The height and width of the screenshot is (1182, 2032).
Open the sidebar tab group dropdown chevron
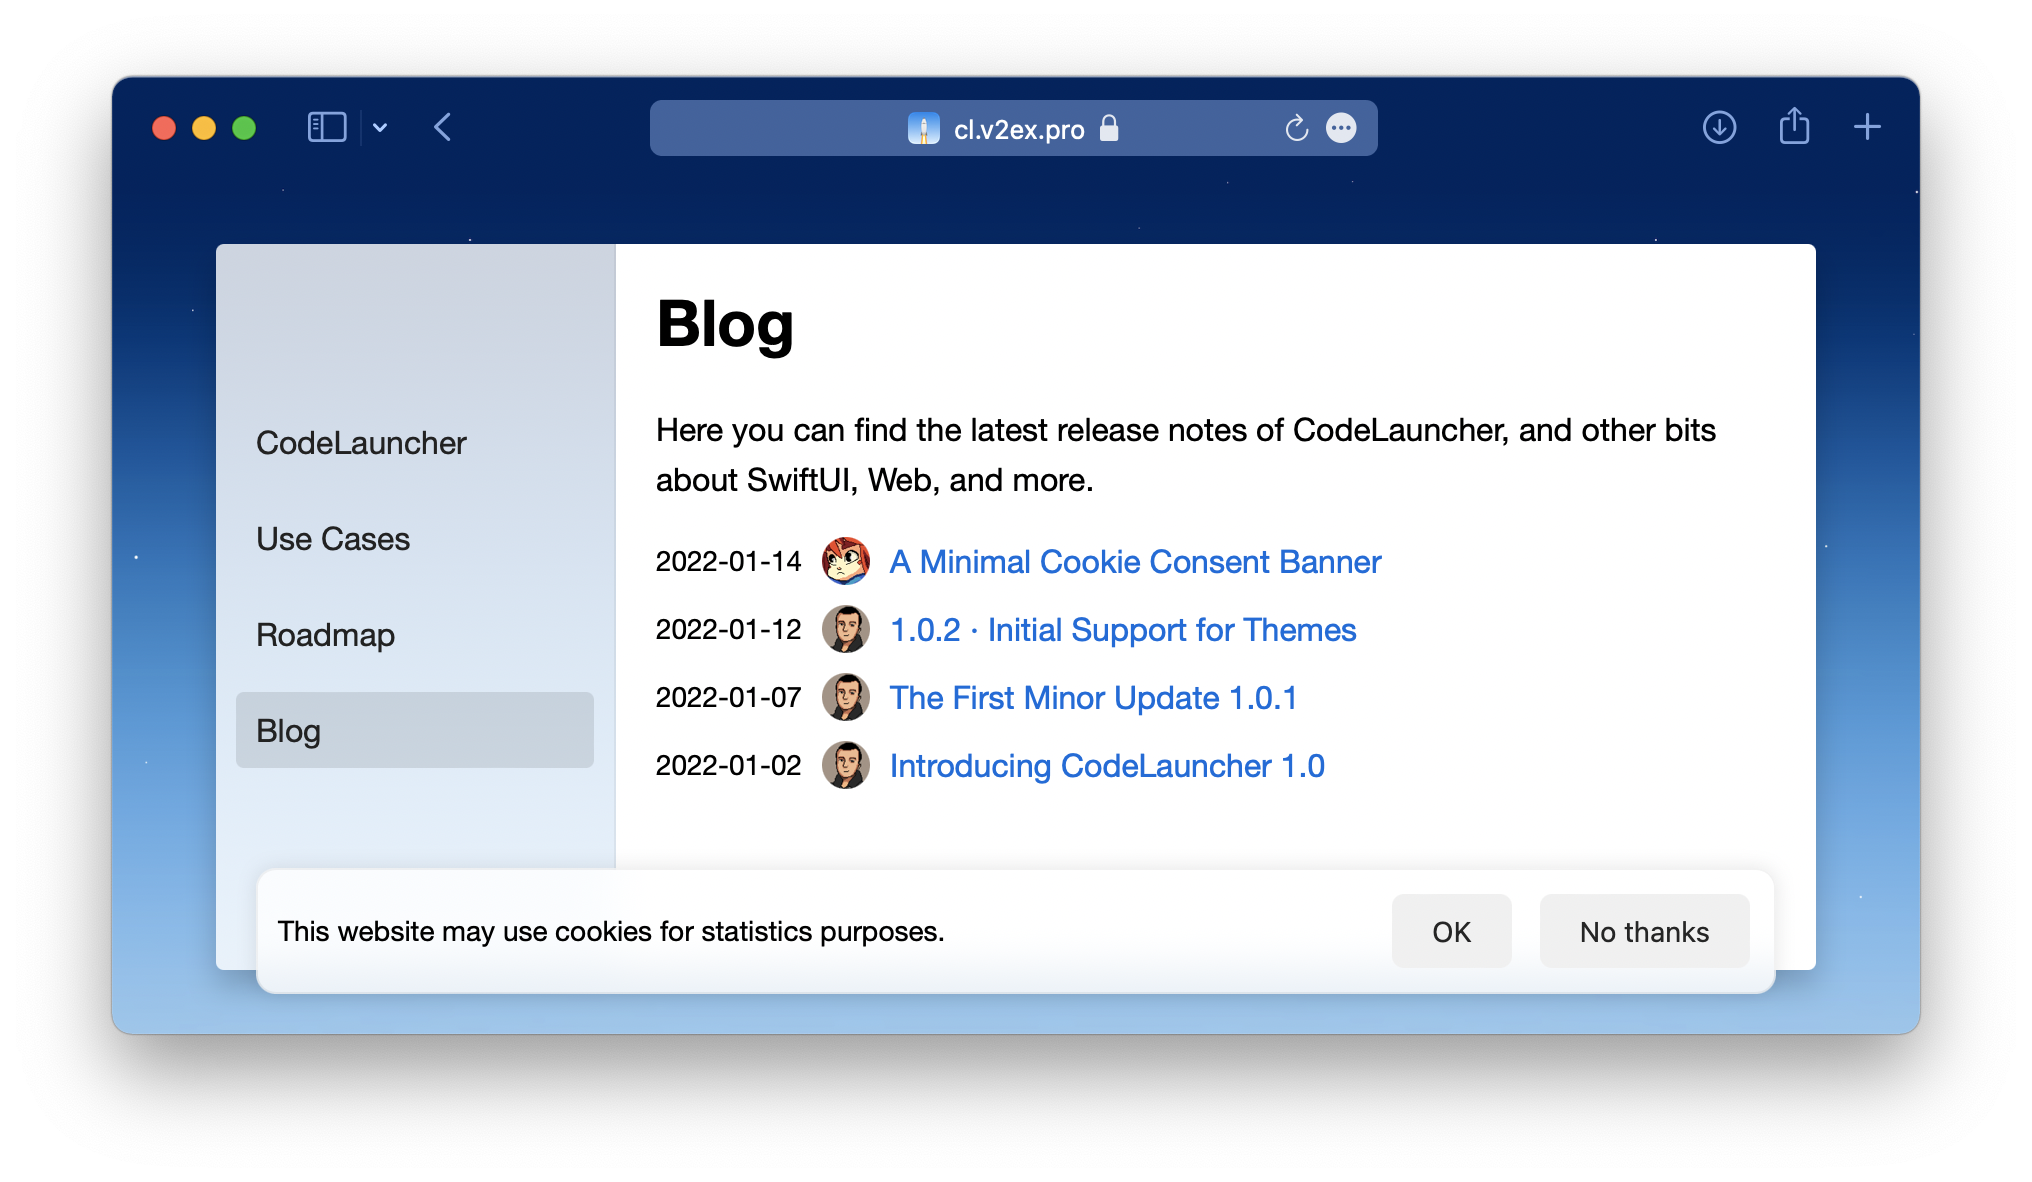click(380, 127)
